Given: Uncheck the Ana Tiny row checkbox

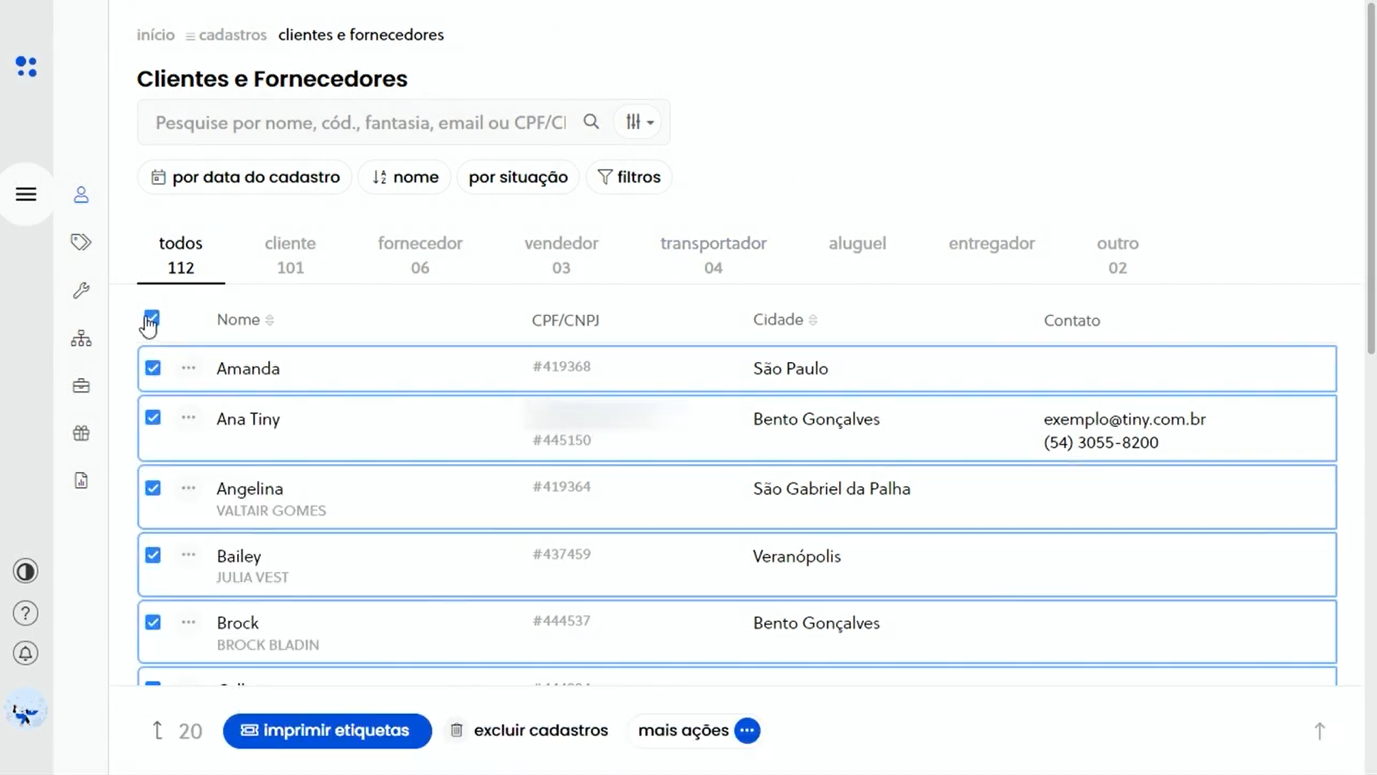Looking at the screenshot, I should (x=153, y=418).
